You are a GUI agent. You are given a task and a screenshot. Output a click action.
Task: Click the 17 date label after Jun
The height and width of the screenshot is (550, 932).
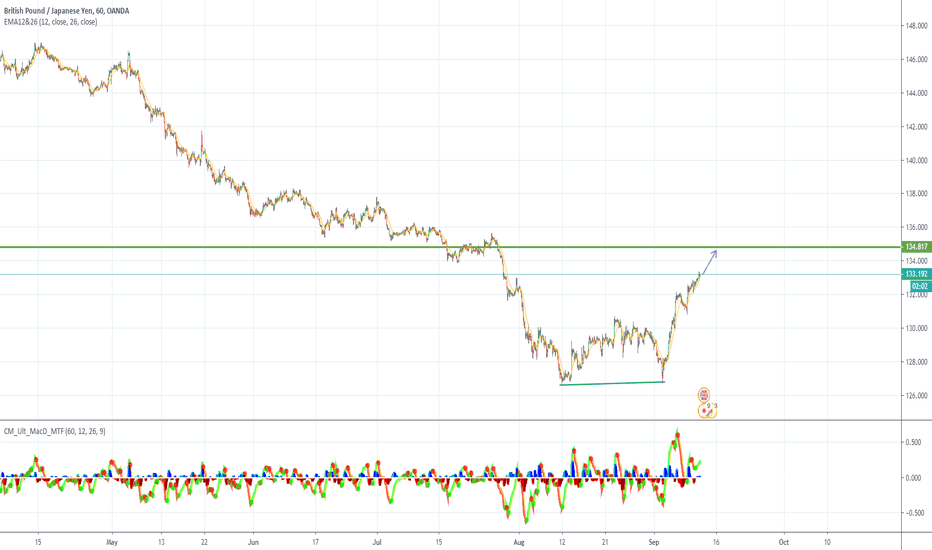pyautogui.click(x=315, y=542)
